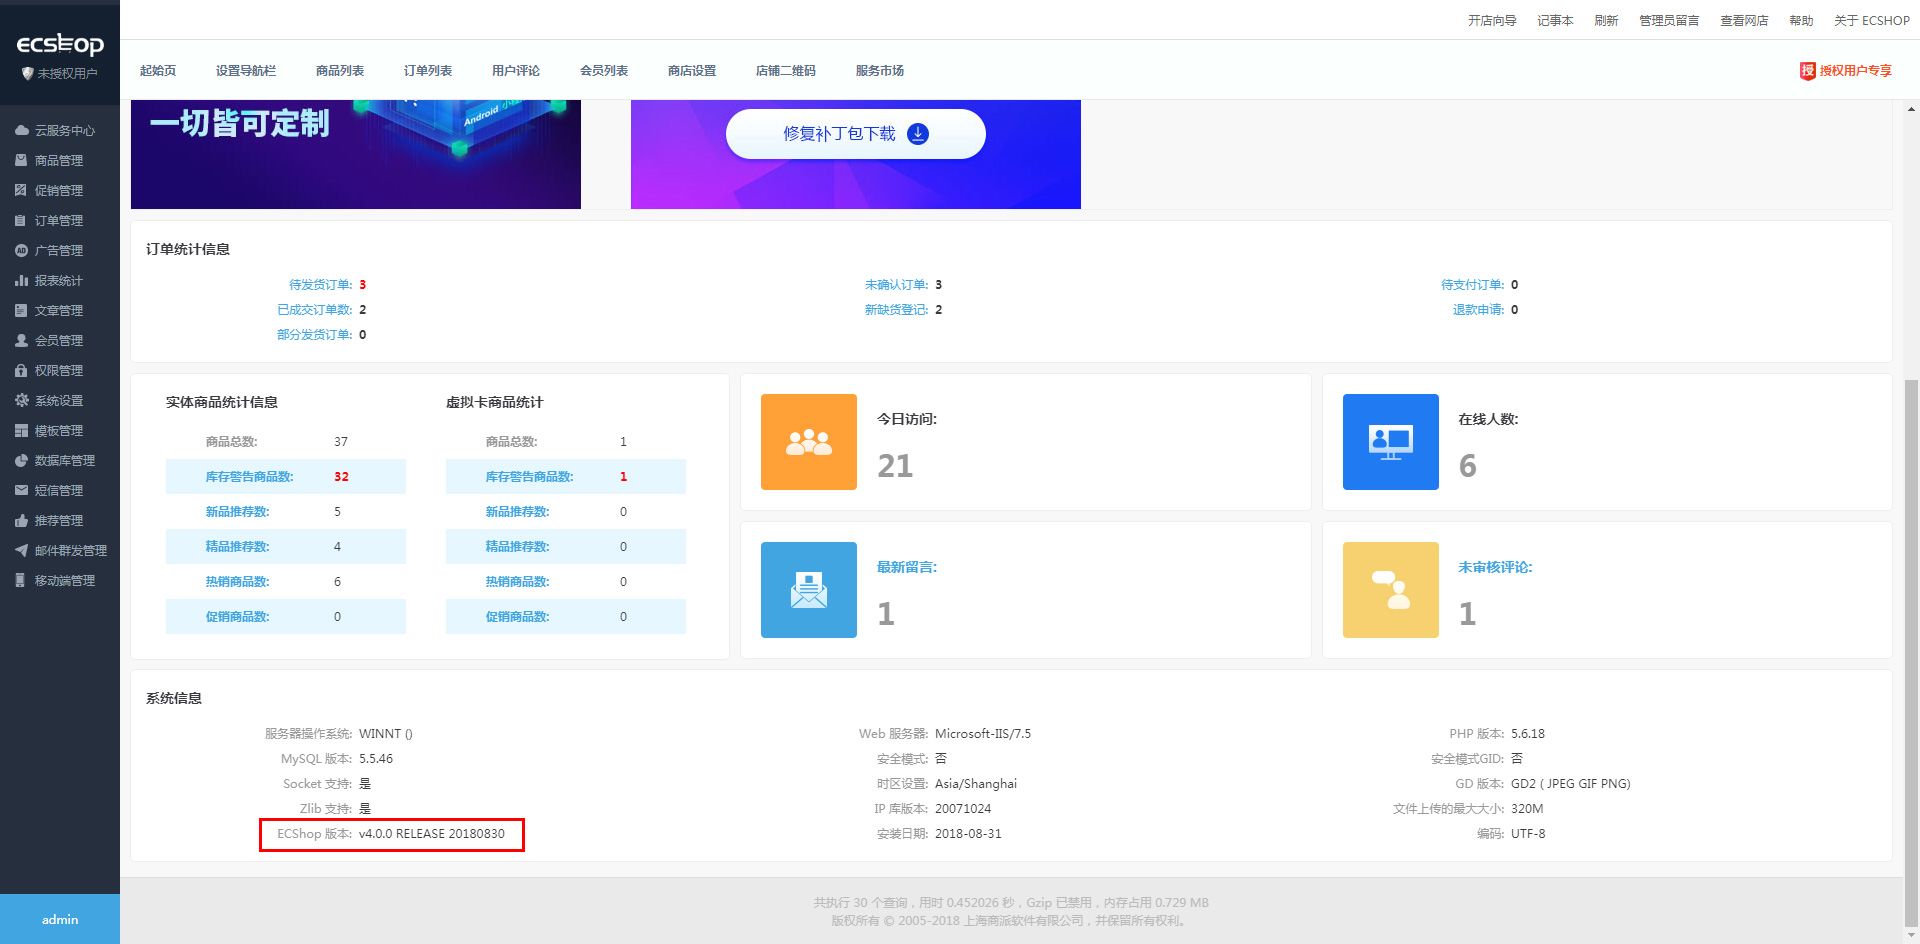Select the 数据库管理 sidebar icon
The image size is (1920, 944).
click(x=64, y=460)
